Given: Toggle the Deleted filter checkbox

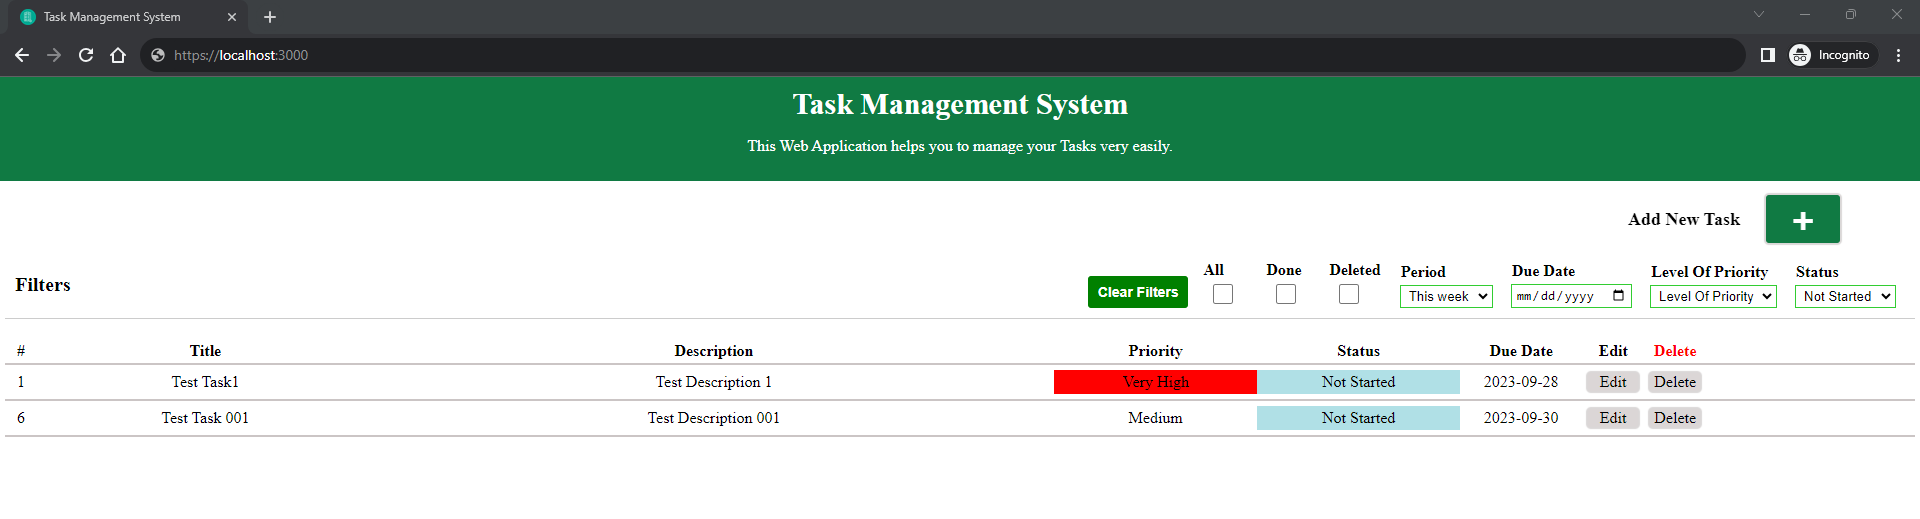Looking at the screenshot, I should [1349, 294].
